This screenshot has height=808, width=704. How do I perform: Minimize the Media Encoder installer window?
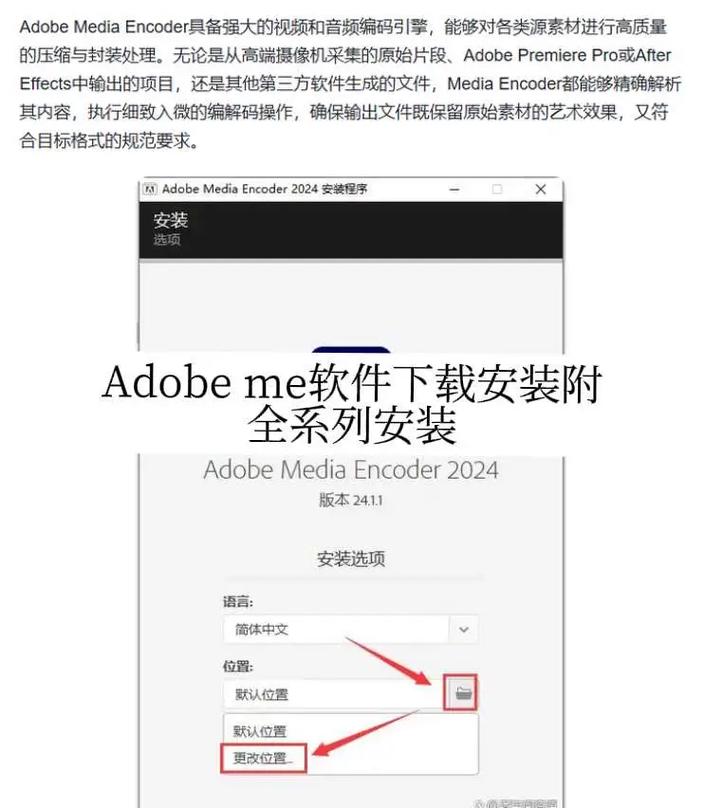454,189
